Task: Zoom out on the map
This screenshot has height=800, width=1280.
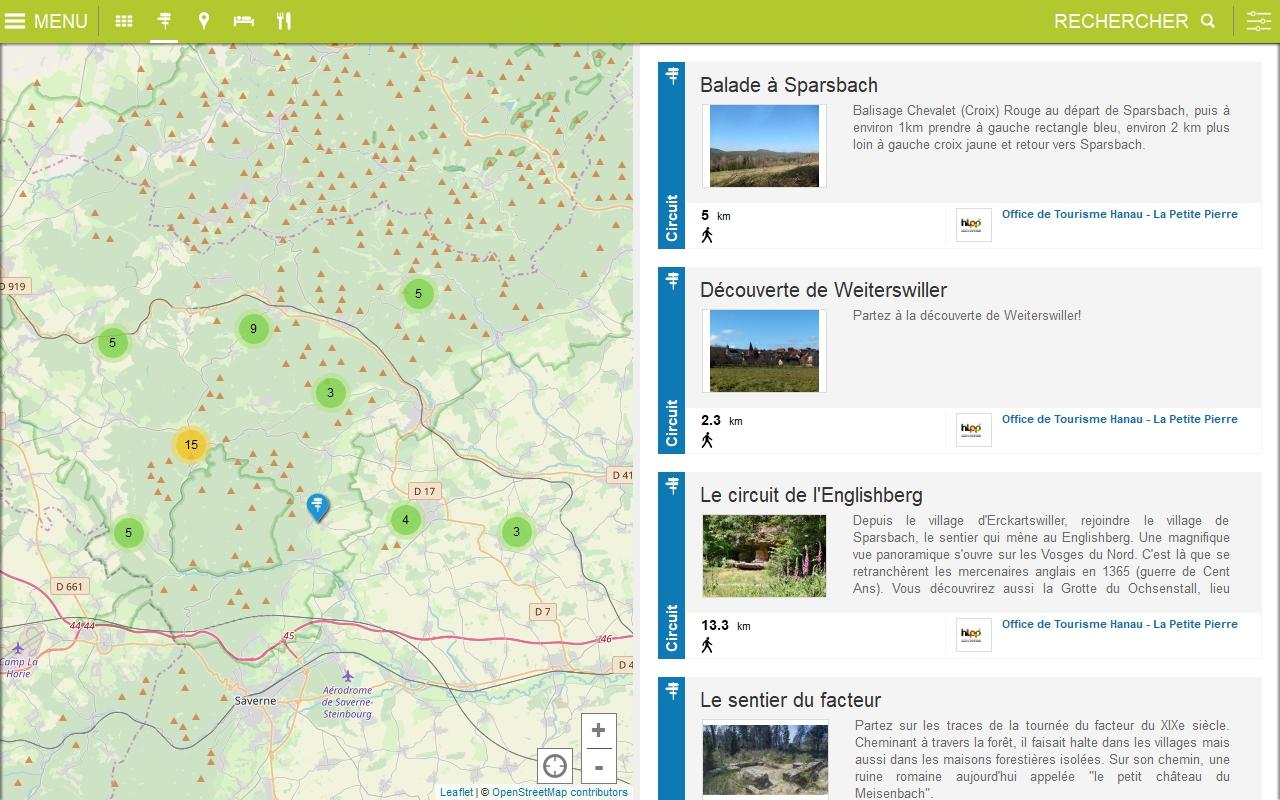Action: pyautogui.click(x=598, y=767)
